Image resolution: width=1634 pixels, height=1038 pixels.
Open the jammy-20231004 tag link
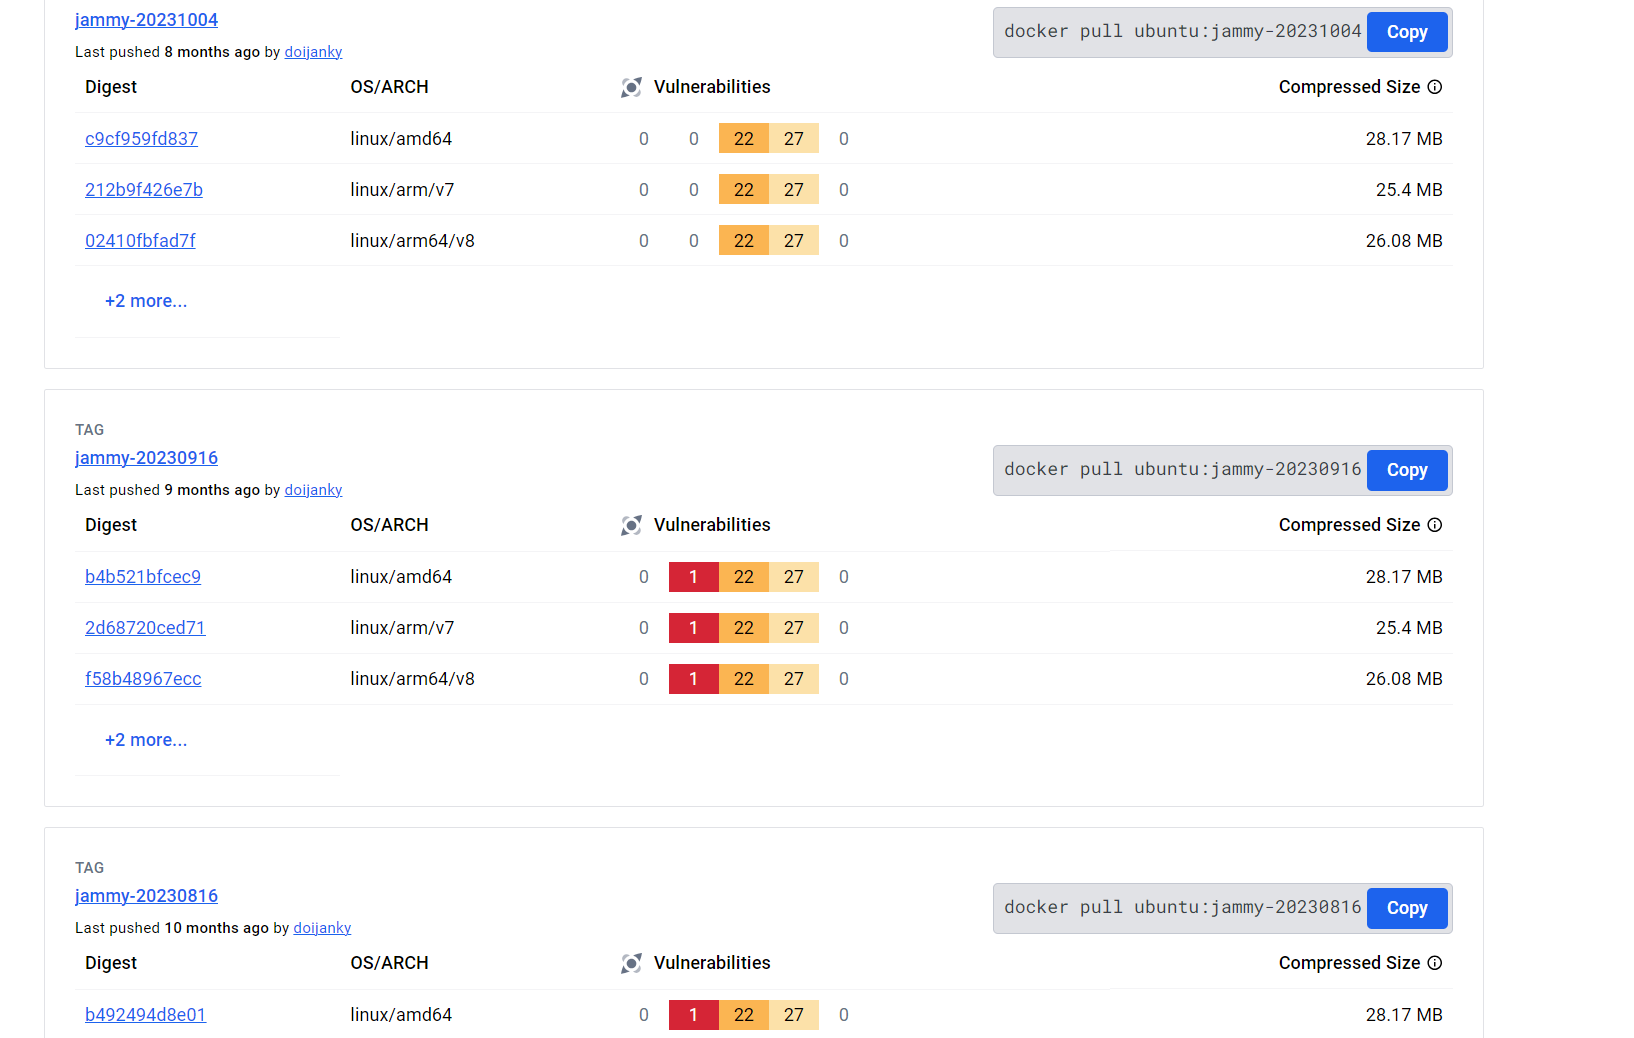(x=146, y=20)
